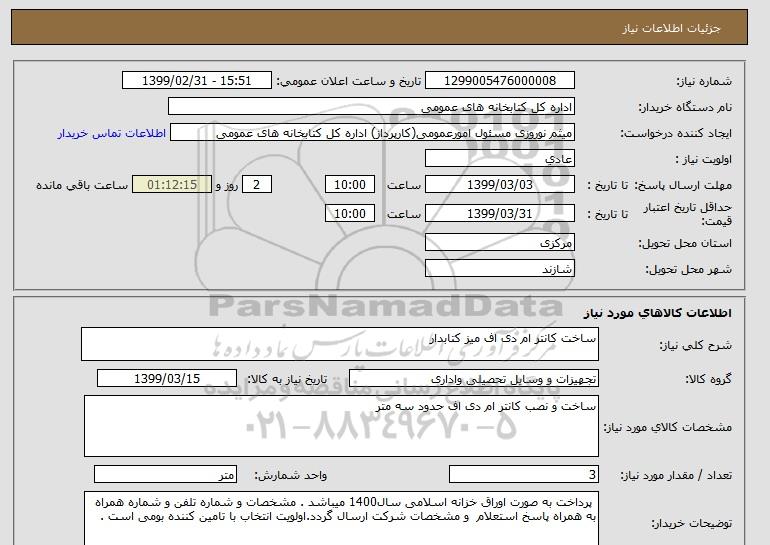The width and height of the screenshot is (770, 545).
Task: Click the delivery city field
Action: click(x=499, y=269)
